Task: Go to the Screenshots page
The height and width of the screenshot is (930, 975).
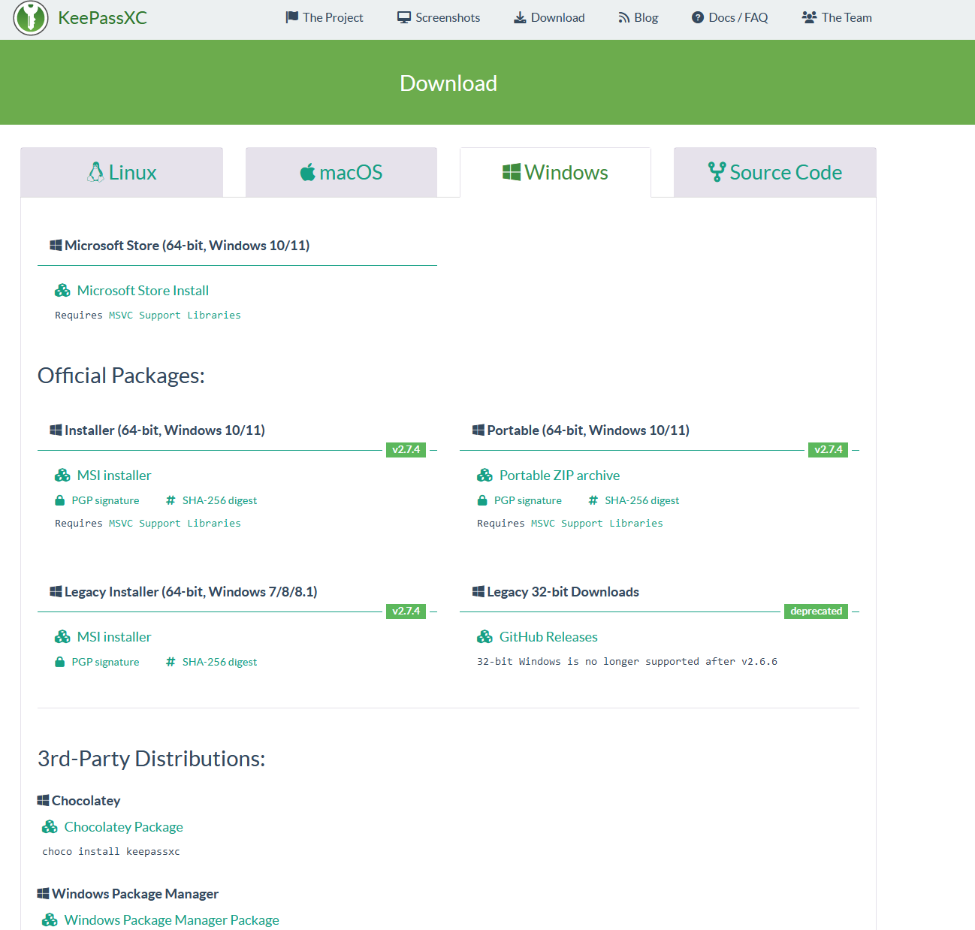Action: (438, 18)
